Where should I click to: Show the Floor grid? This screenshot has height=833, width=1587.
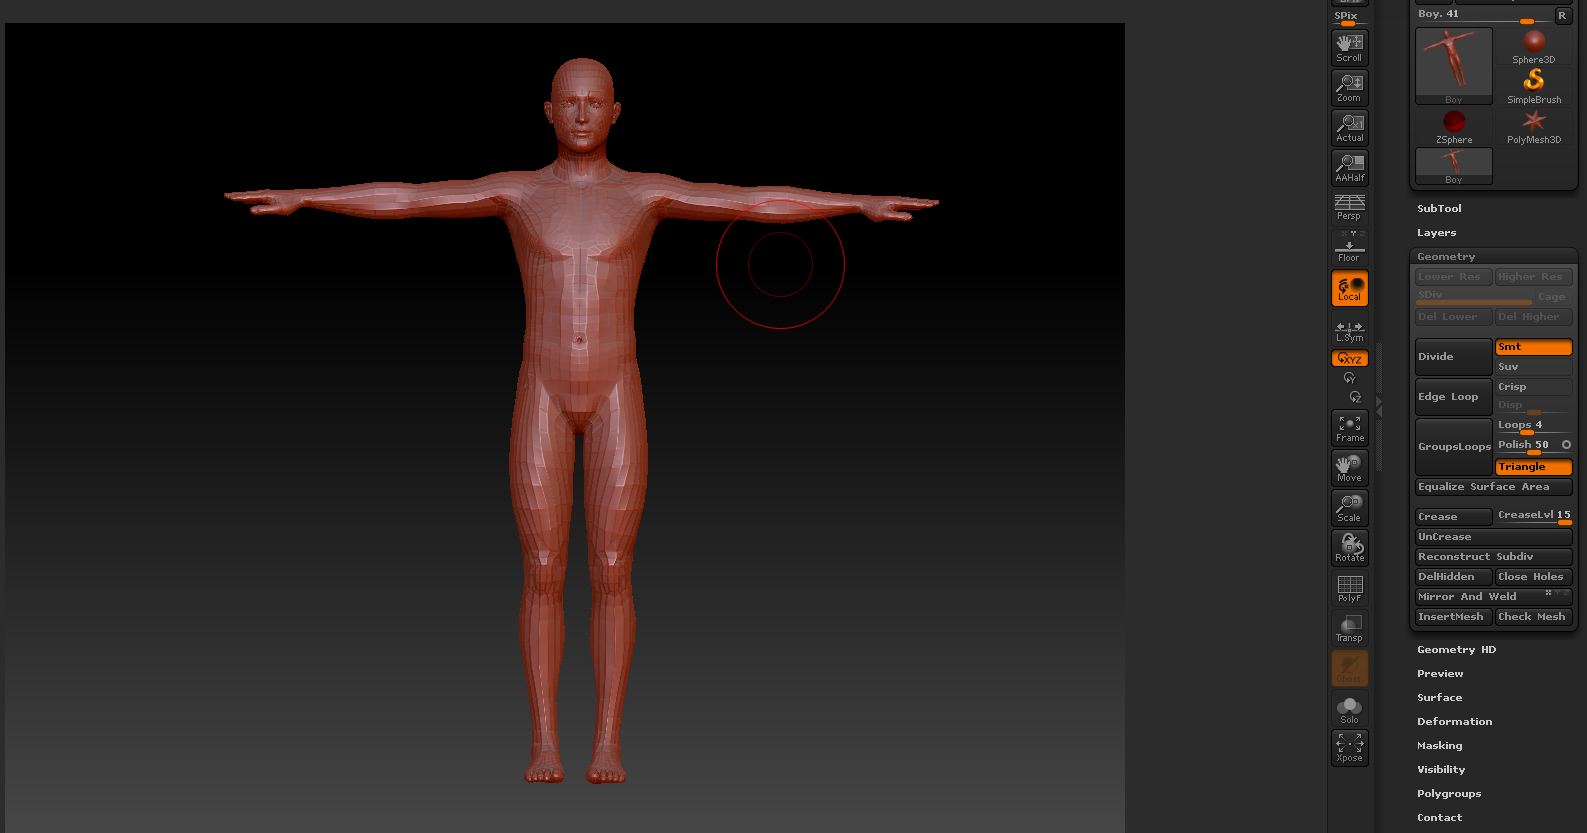click(x=1349, y=247)
